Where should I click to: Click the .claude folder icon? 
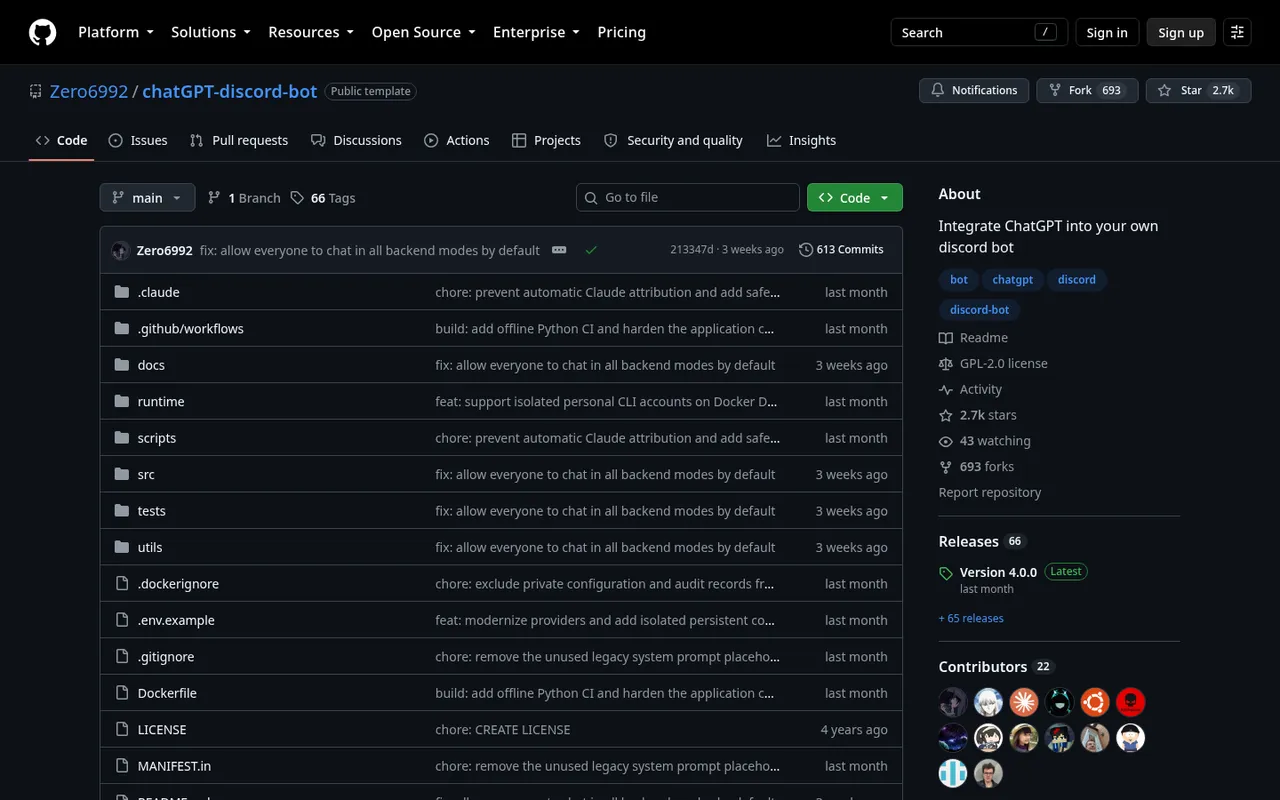click(x=122, y=292)
